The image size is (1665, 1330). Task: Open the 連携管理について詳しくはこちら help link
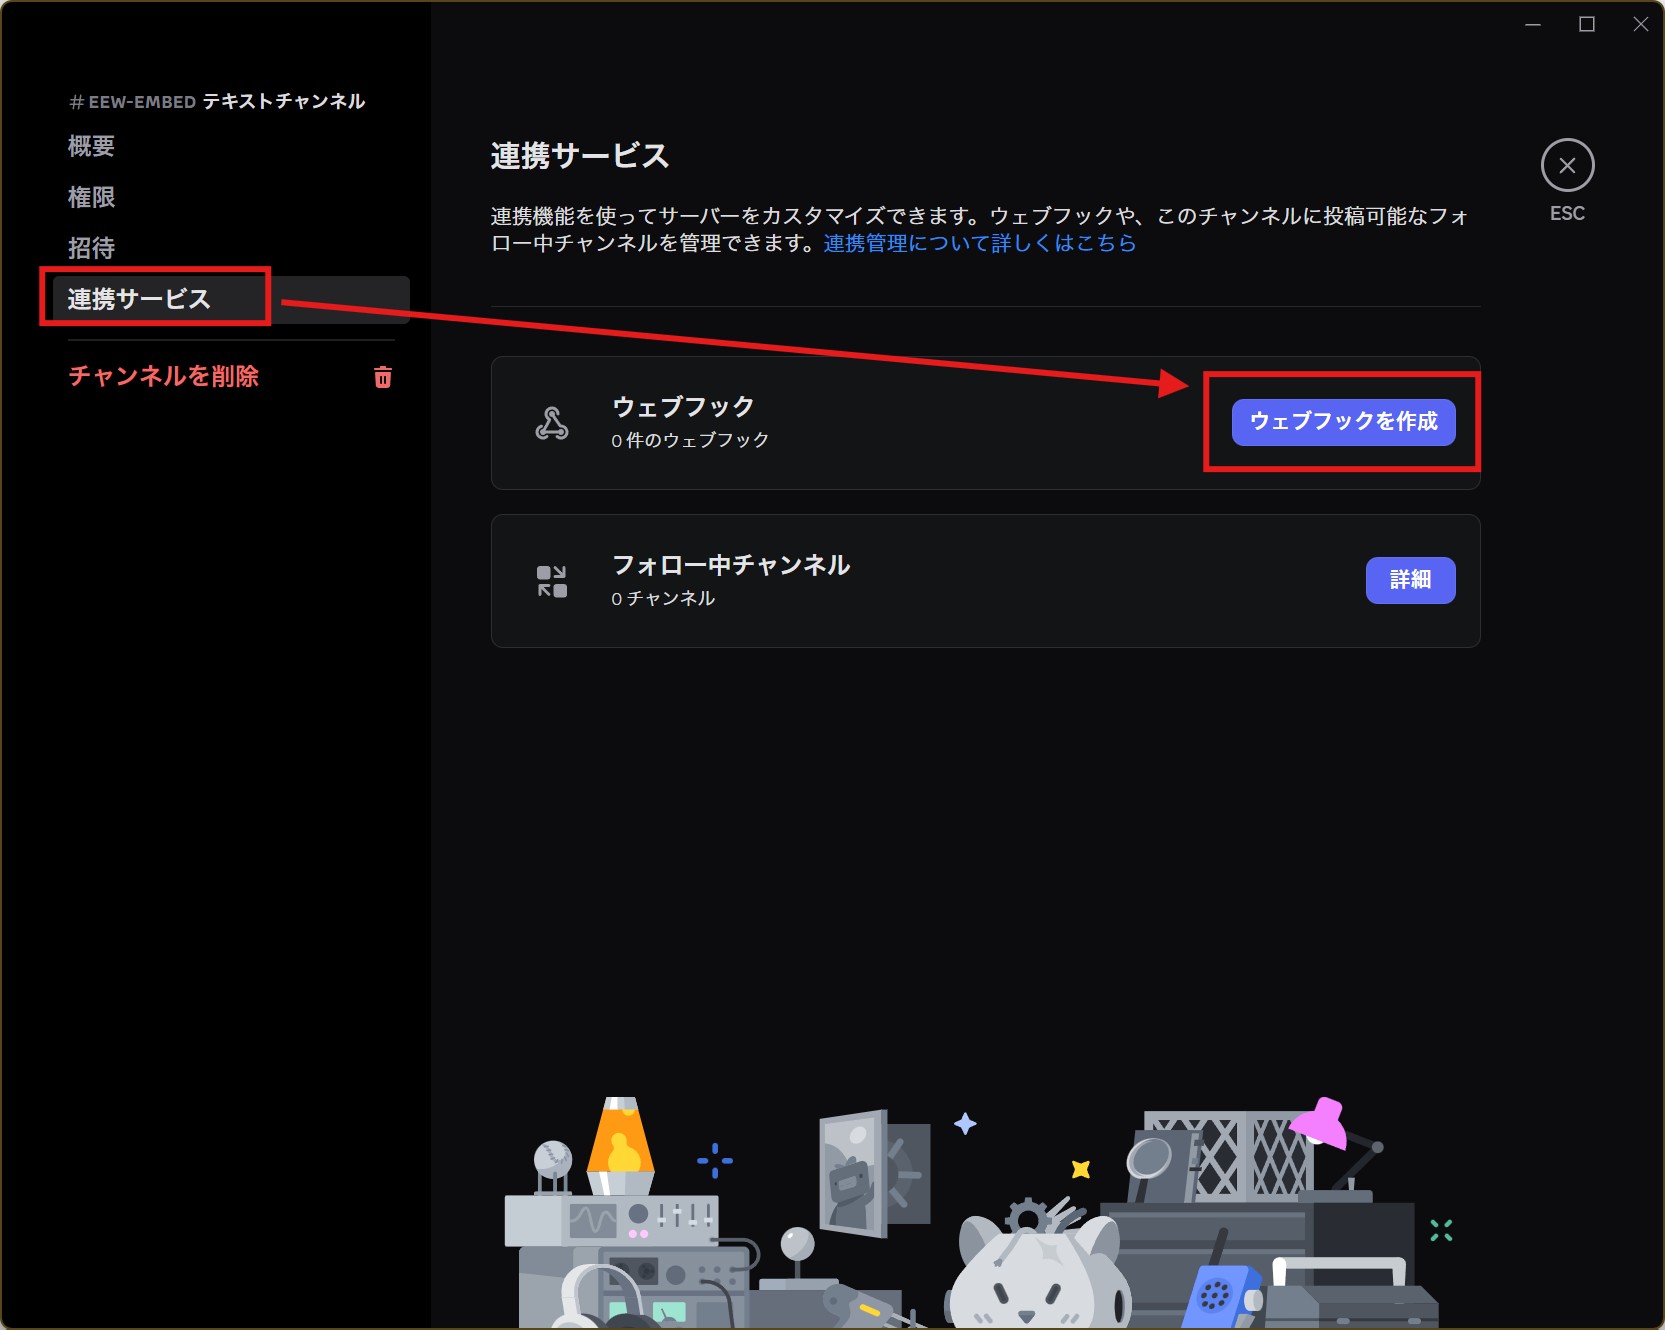pyautogui.click(x=978, y=242)
